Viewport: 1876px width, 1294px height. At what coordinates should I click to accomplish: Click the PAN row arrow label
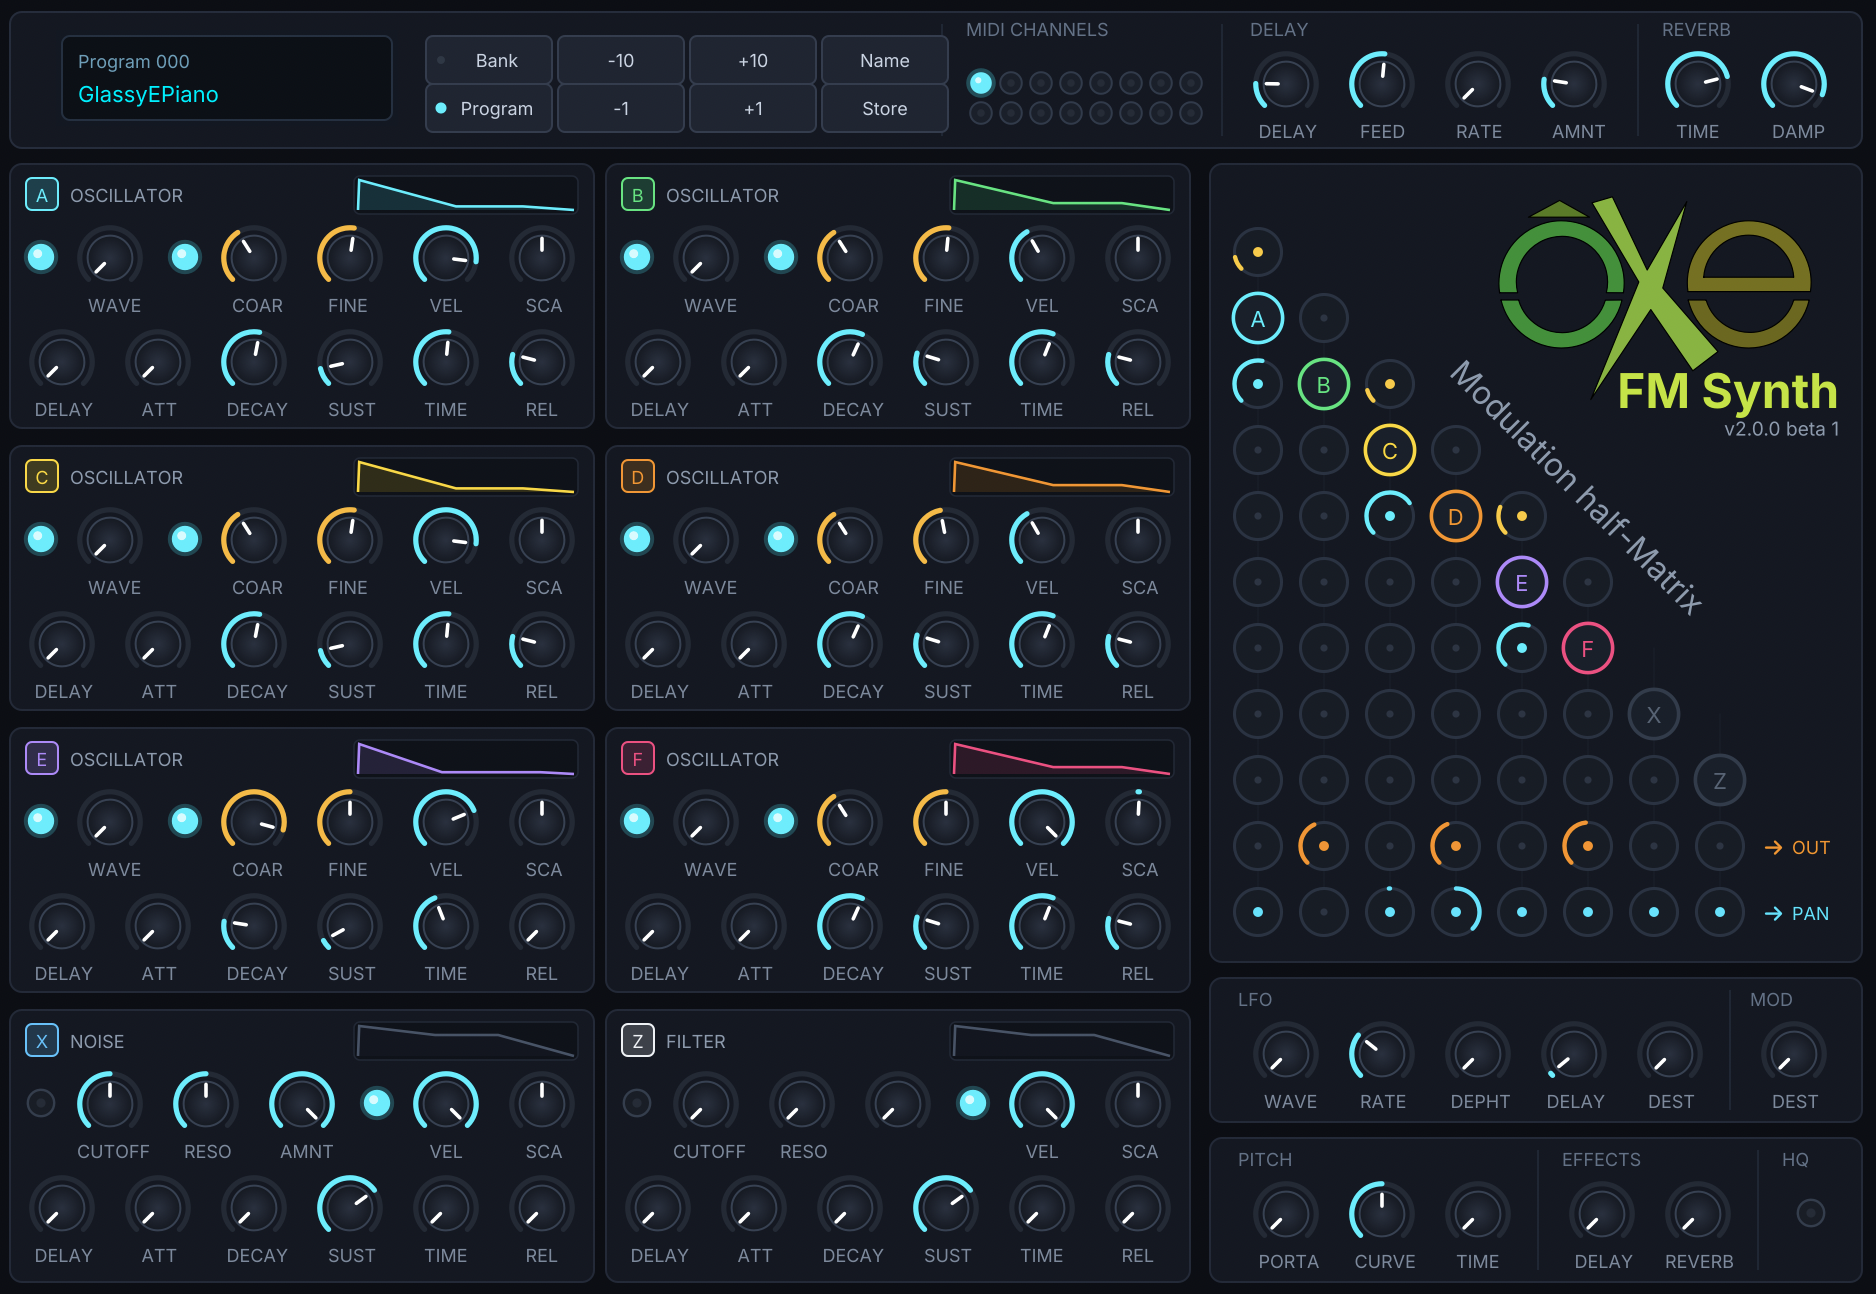(1797, 913)
